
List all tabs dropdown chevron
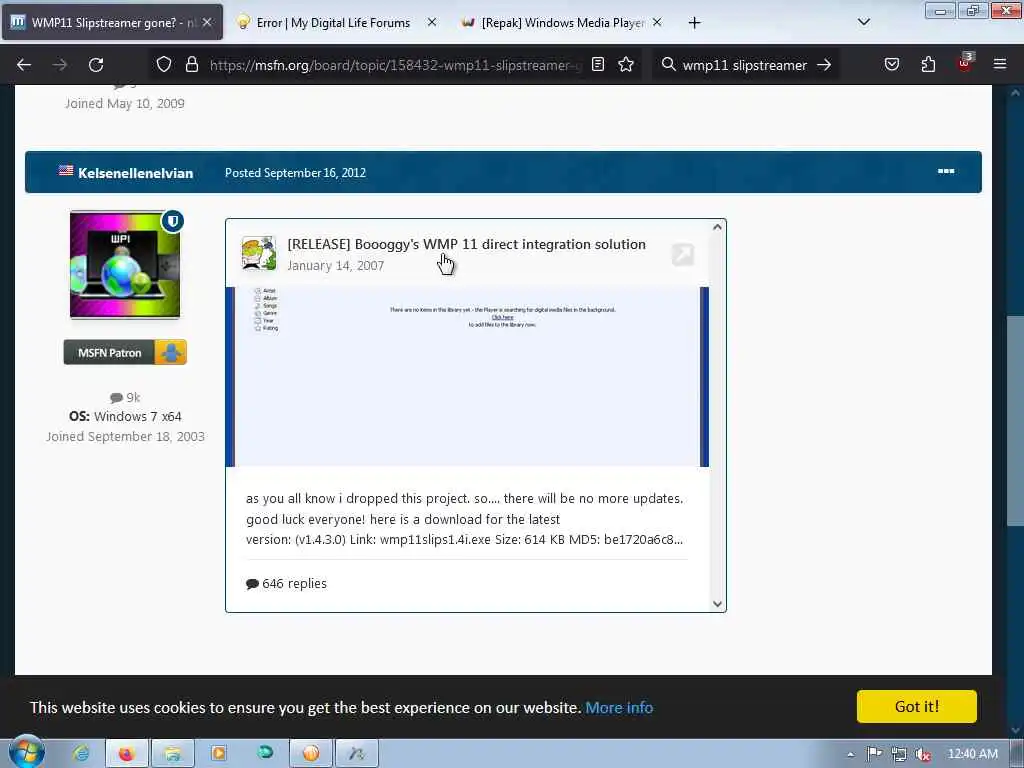(863, 22)
